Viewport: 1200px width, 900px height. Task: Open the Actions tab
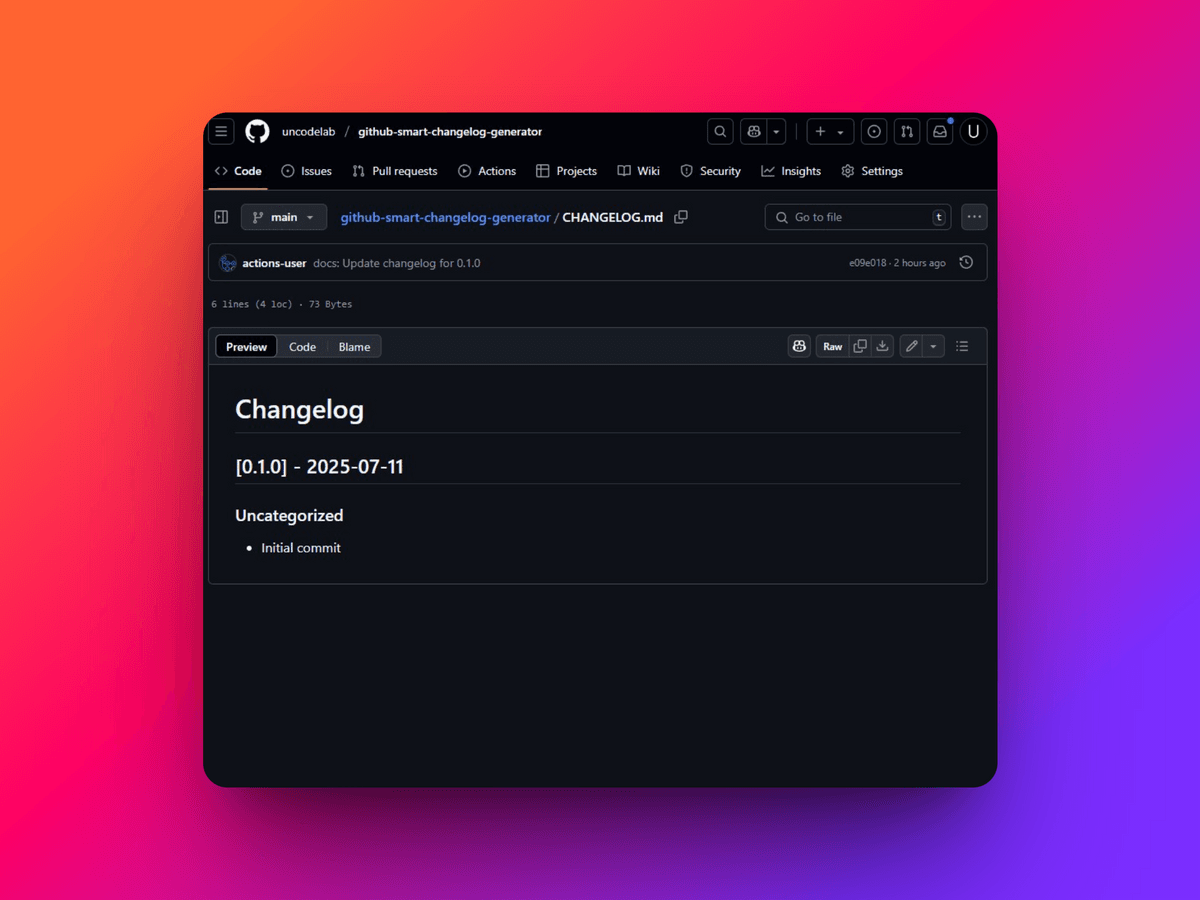[x=487, y=171]
